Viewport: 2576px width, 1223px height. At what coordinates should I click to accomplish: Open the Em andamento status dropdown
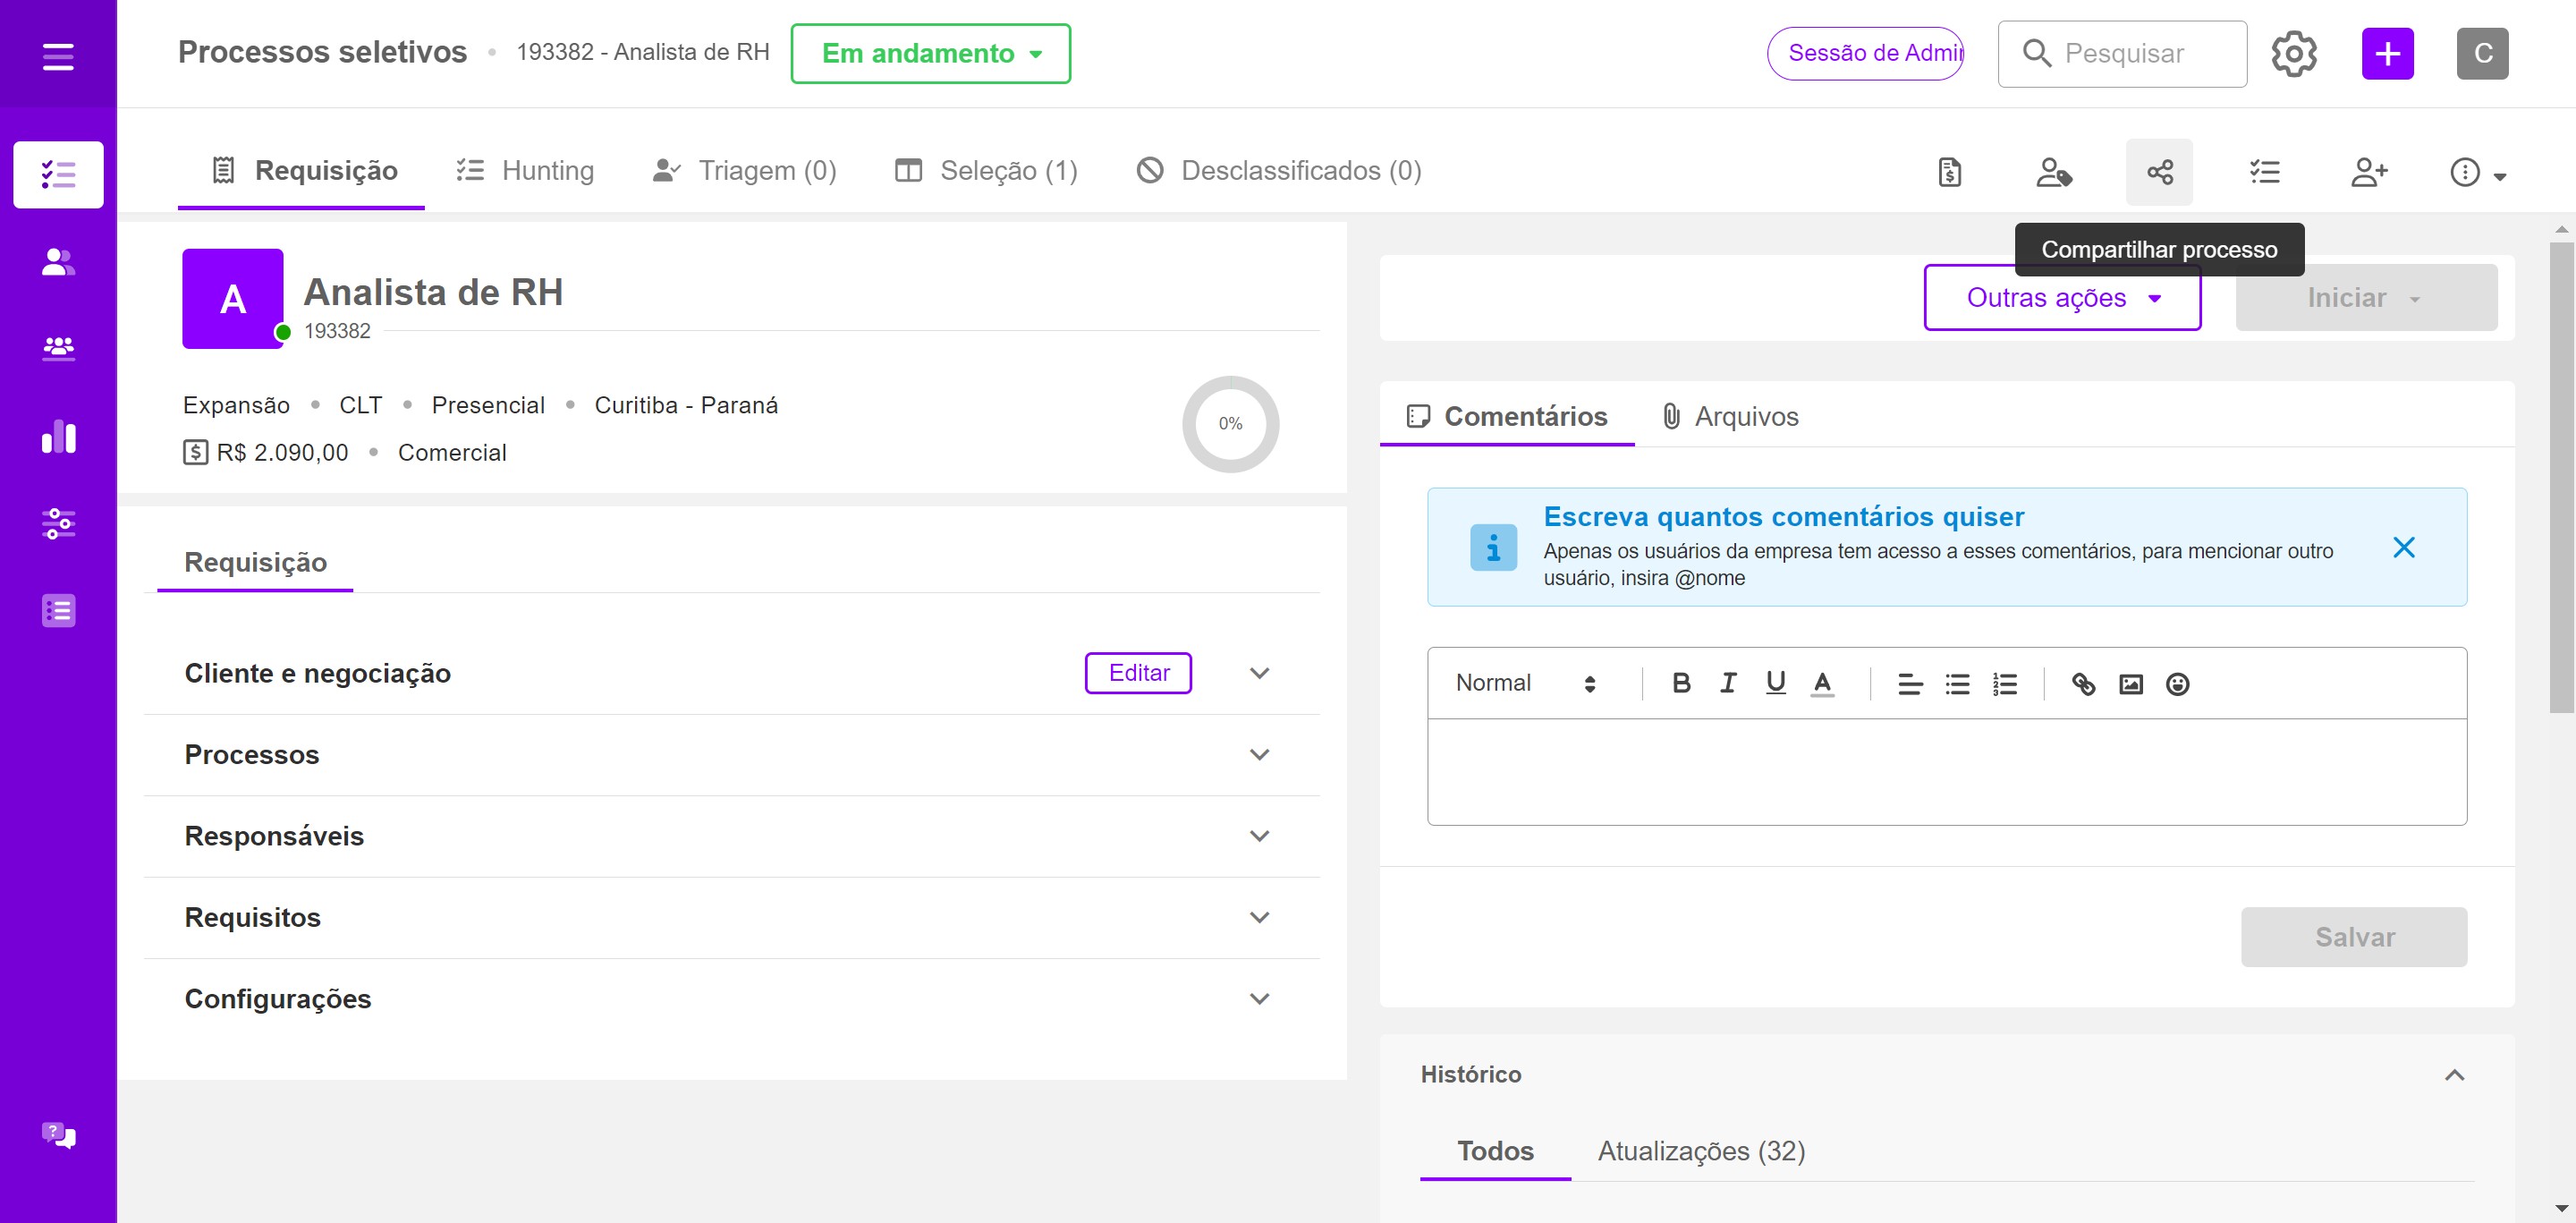[930, 54]
